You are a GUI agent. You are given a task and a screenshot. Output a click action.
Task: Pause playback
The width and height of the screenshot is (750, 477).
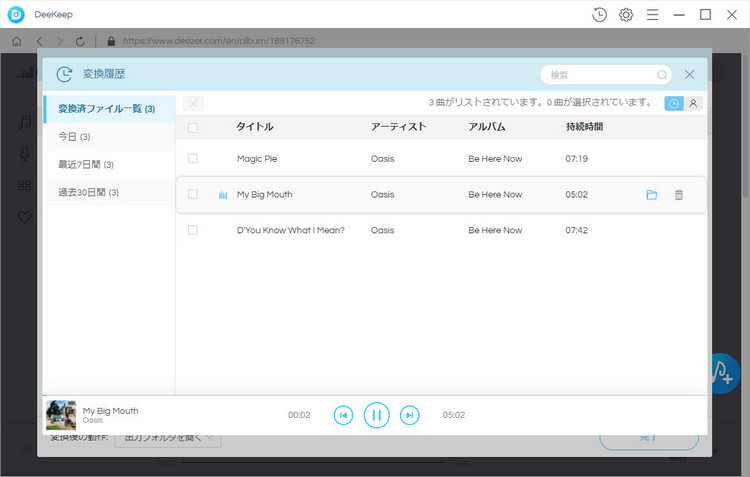[376, 415]
